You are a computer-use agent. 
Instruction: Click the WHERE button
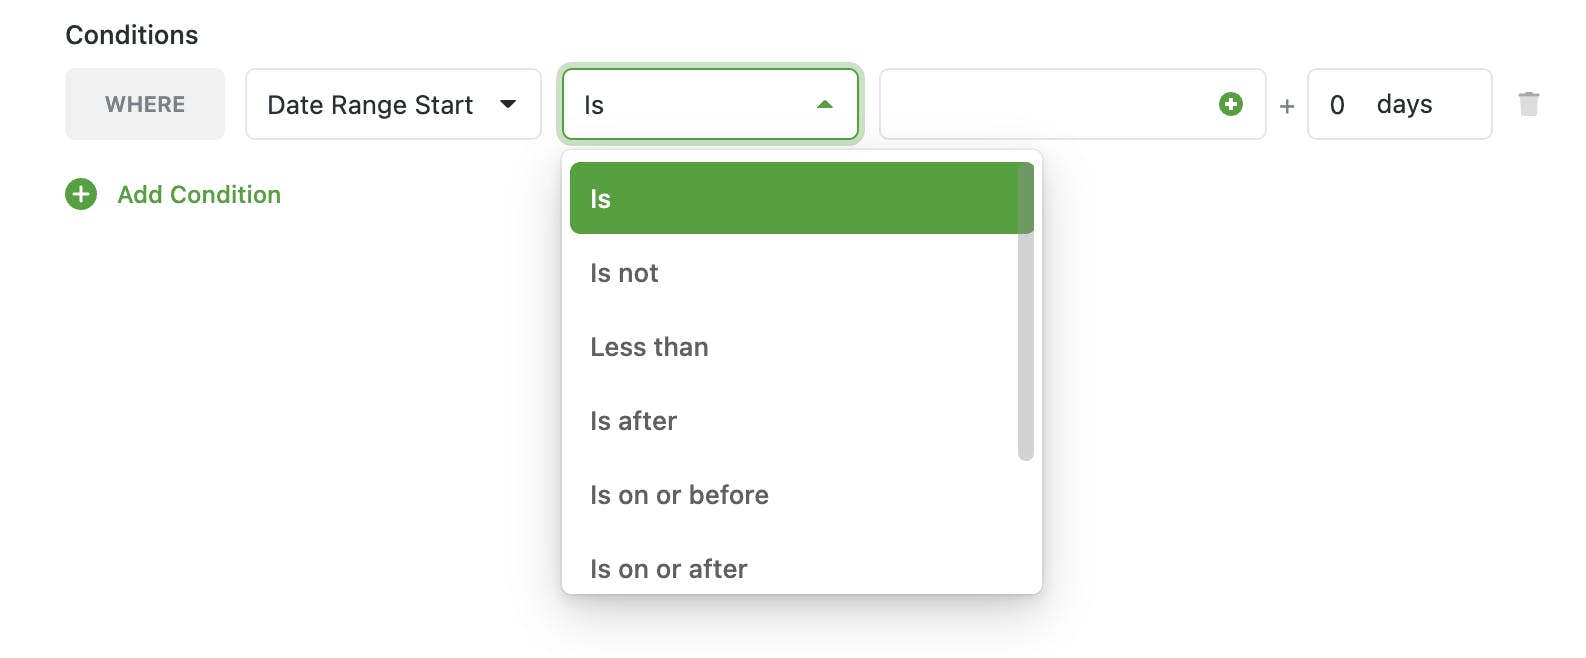pos(145,104)
